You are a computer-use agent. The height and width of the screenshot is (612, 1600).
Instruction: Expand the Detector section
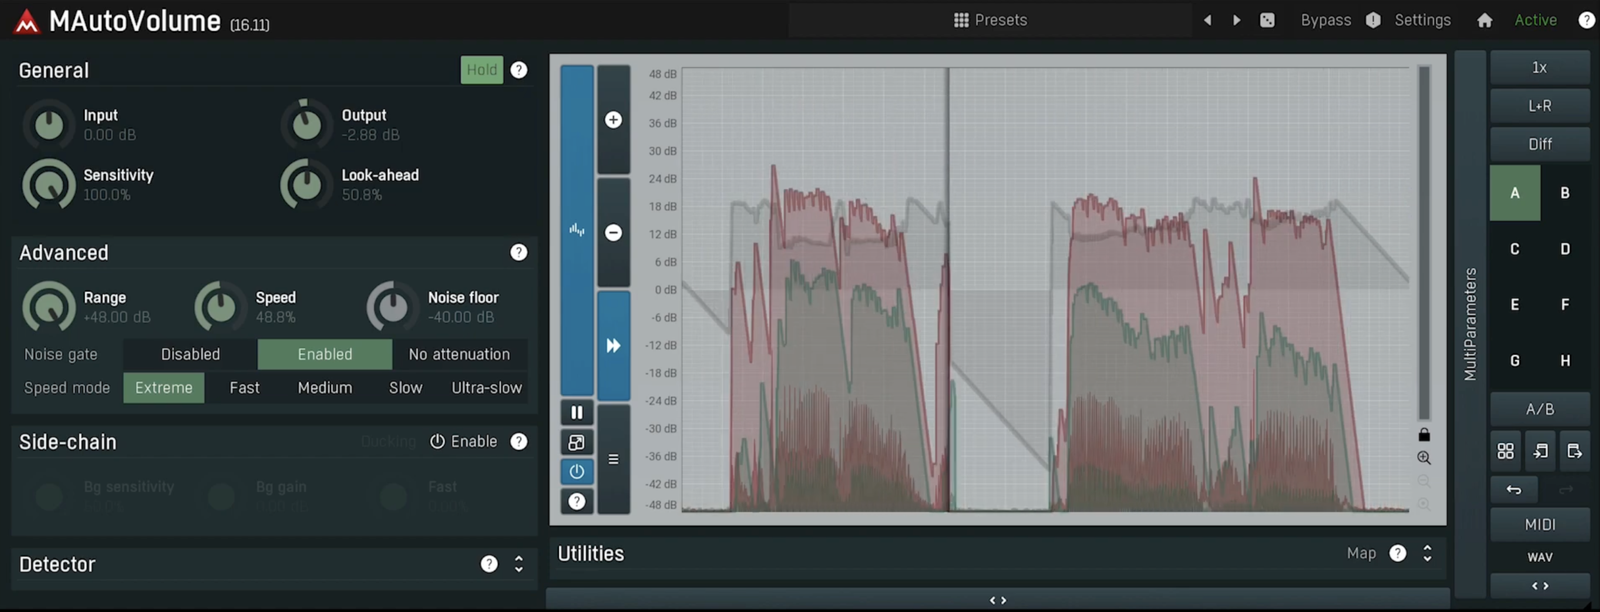(519, 564)
